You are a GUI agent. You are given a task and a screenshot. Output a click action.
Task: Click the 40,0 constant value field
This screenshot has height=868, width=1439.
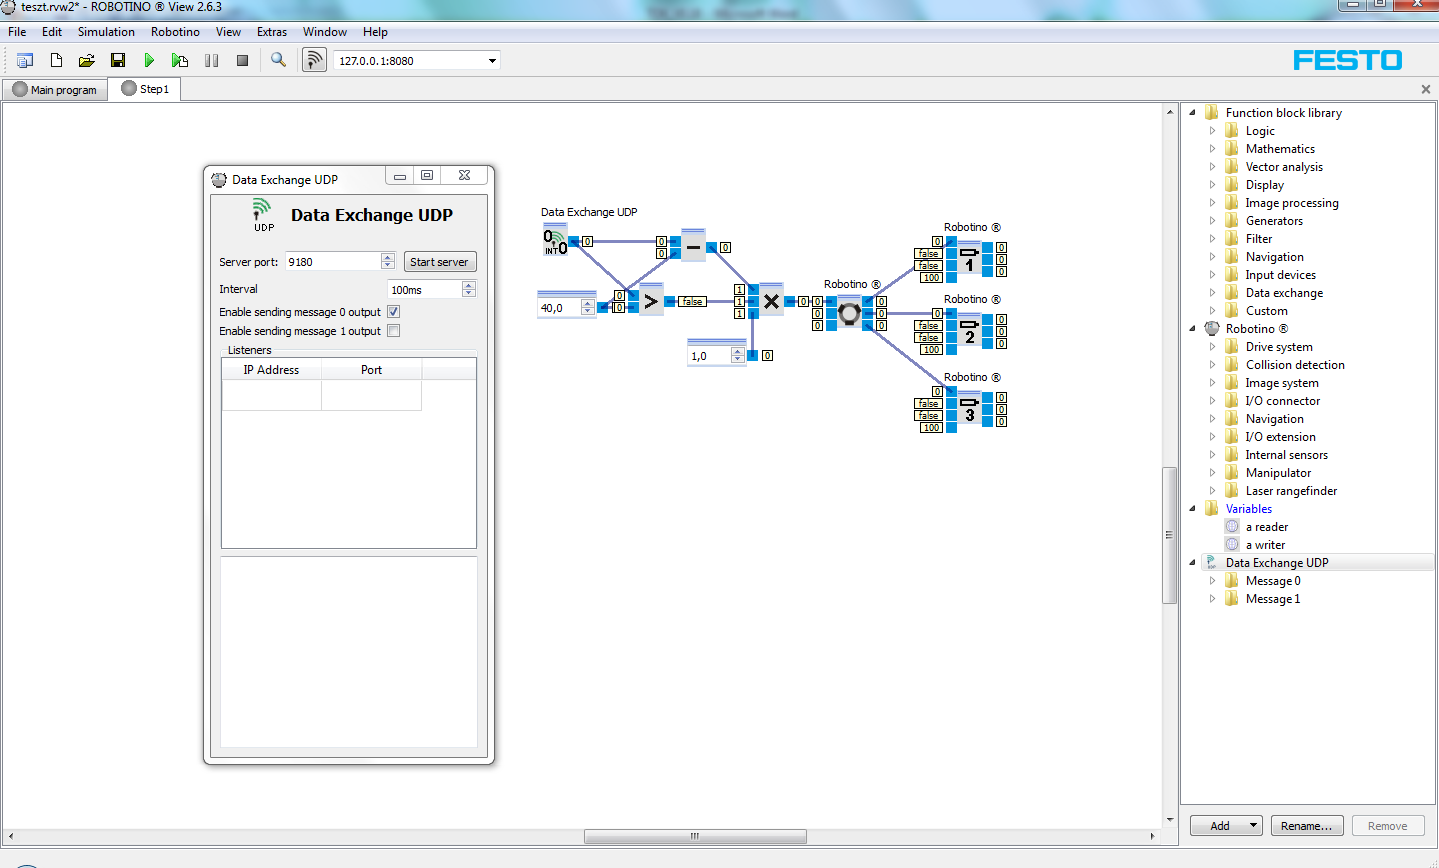click(x=559, y=308)
